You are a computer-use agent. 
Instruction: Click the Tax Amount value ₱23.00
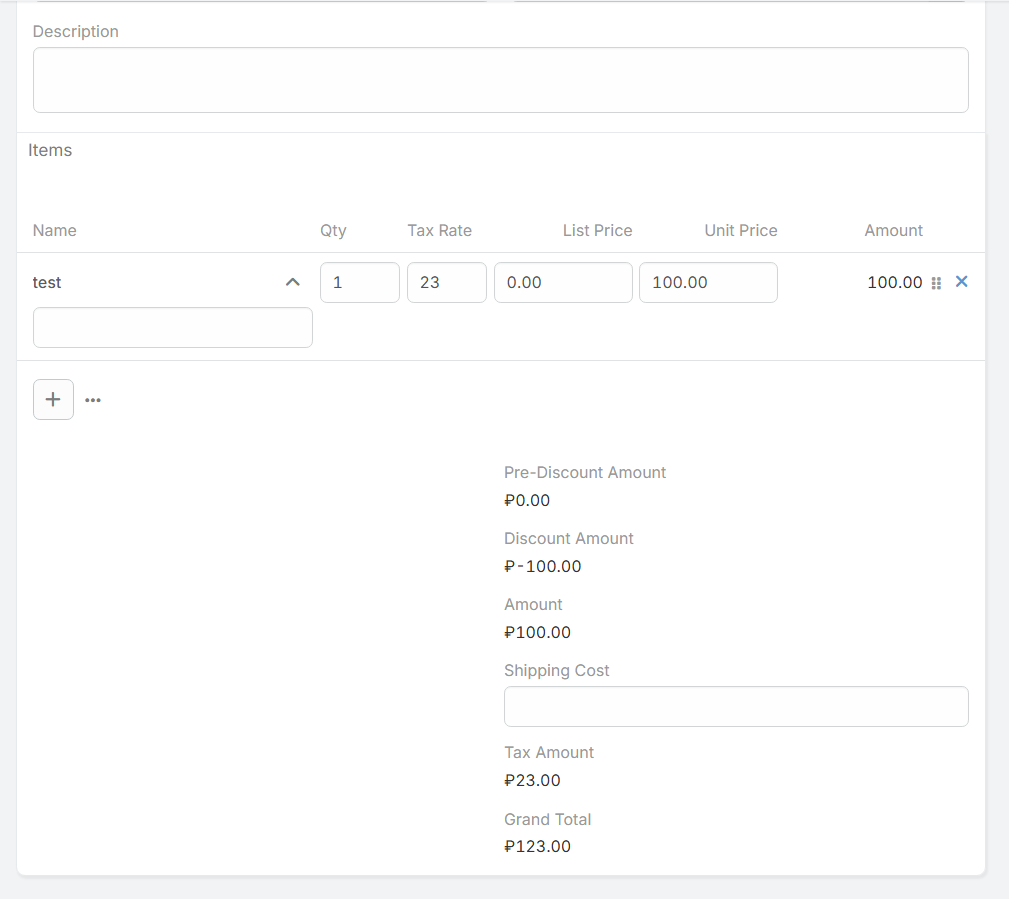click(532, 780)
